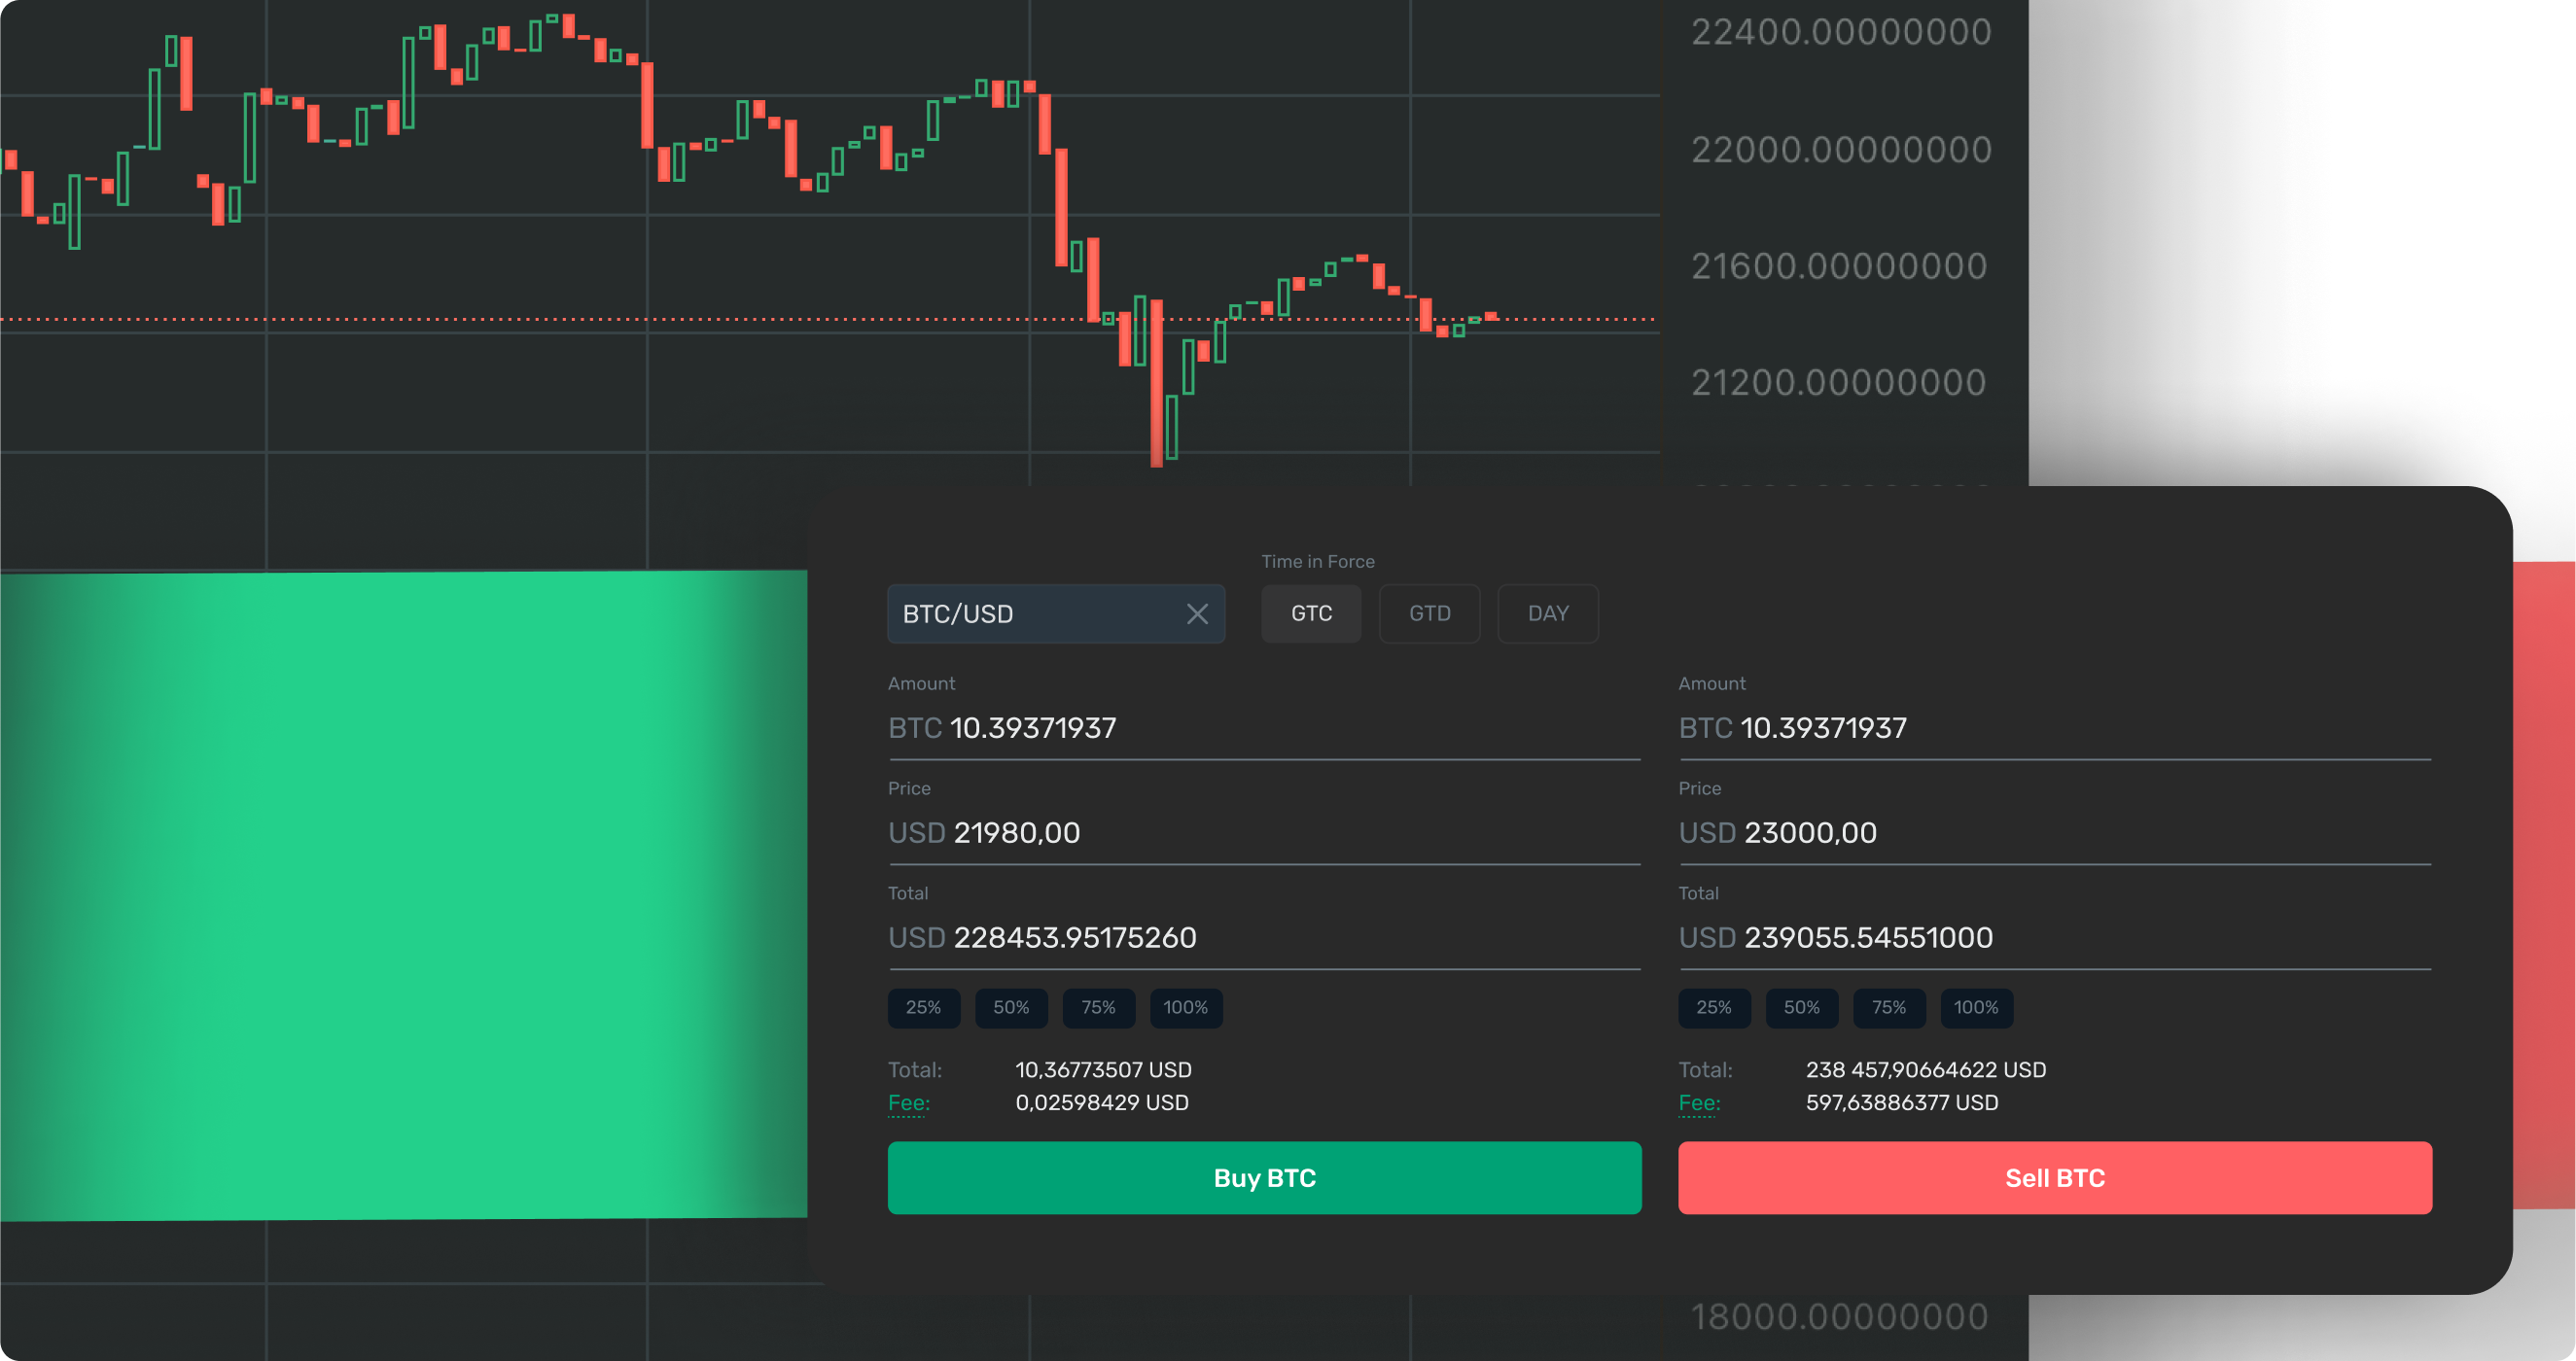Edit the sell Amount BTC field
2576x1361 pixels.
coord(2054,729)
